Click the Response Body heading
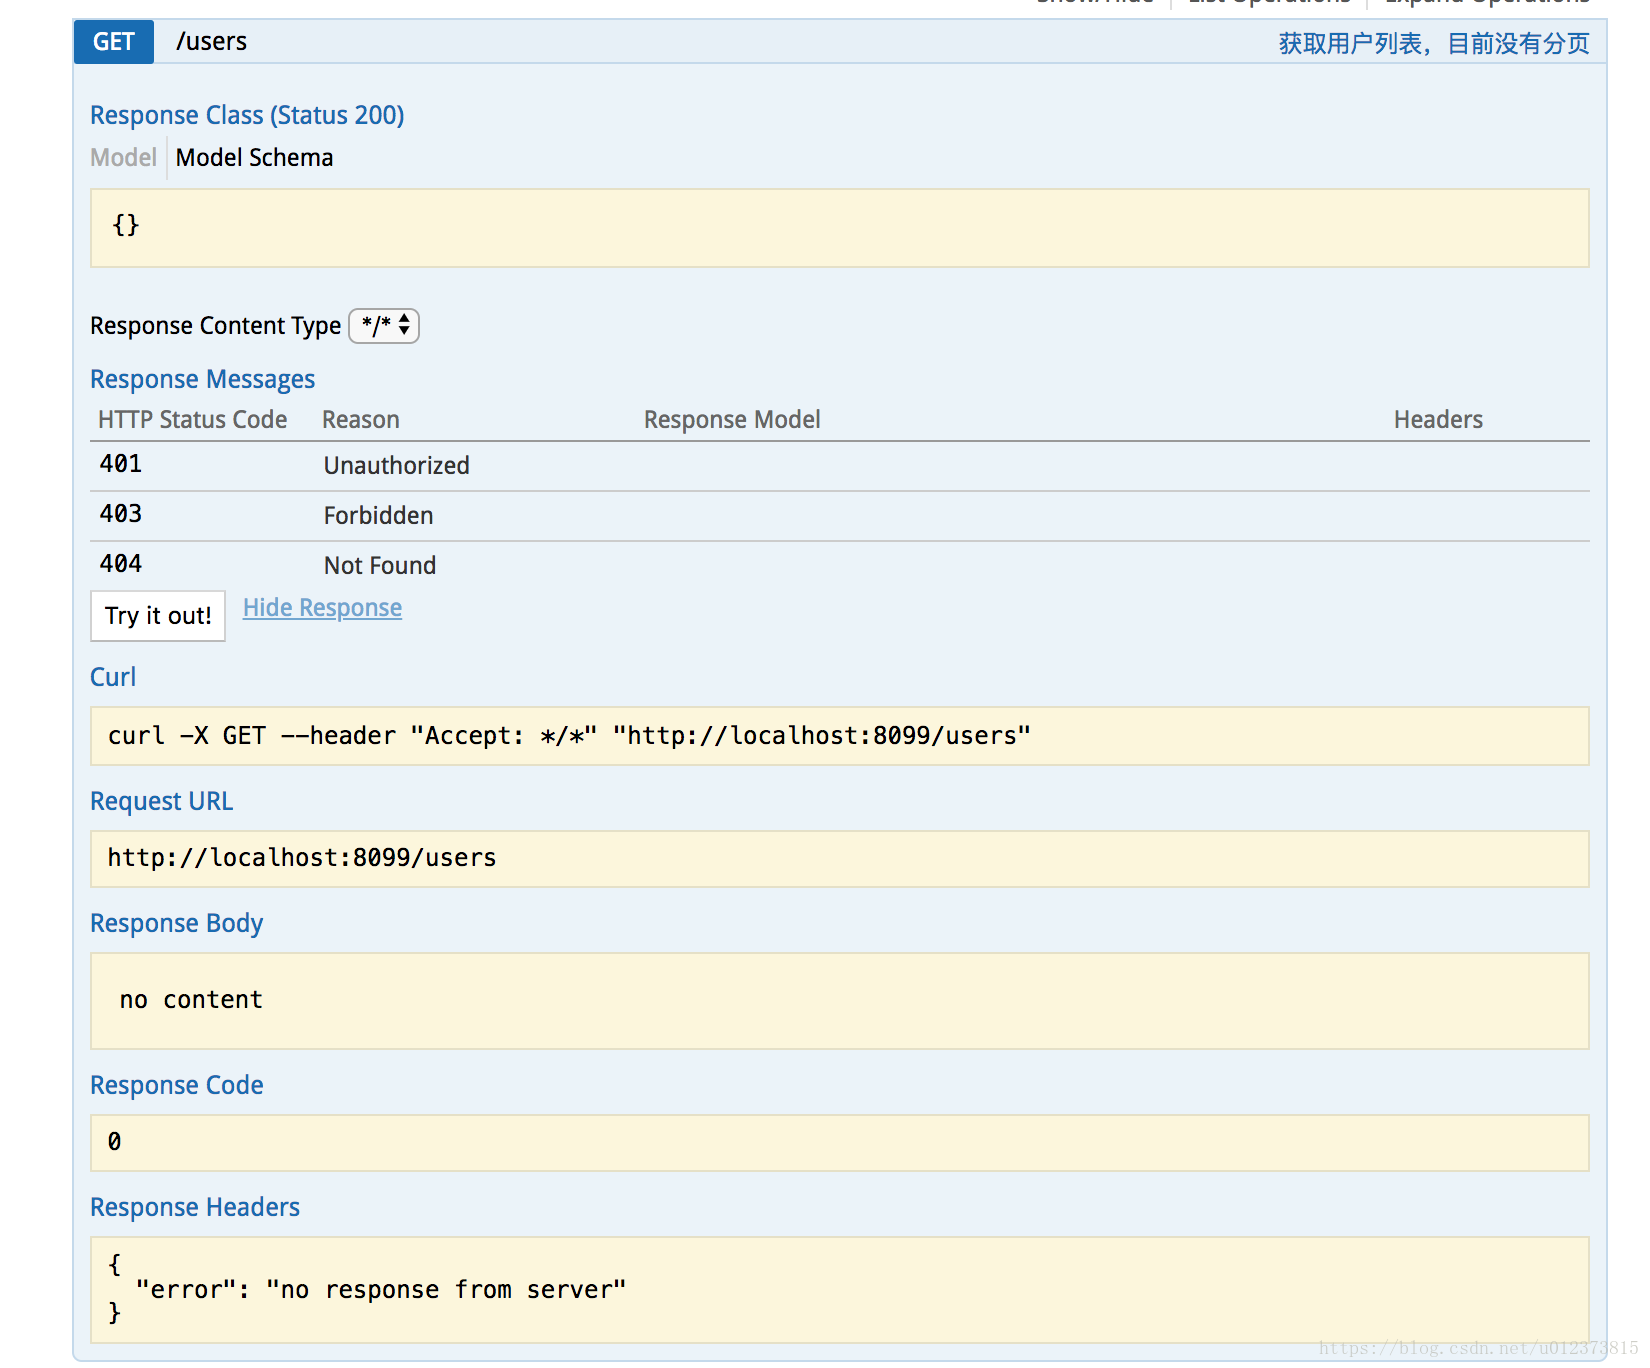The width and height of the screenshot is (1650, 1368). [x=176, y=924]
